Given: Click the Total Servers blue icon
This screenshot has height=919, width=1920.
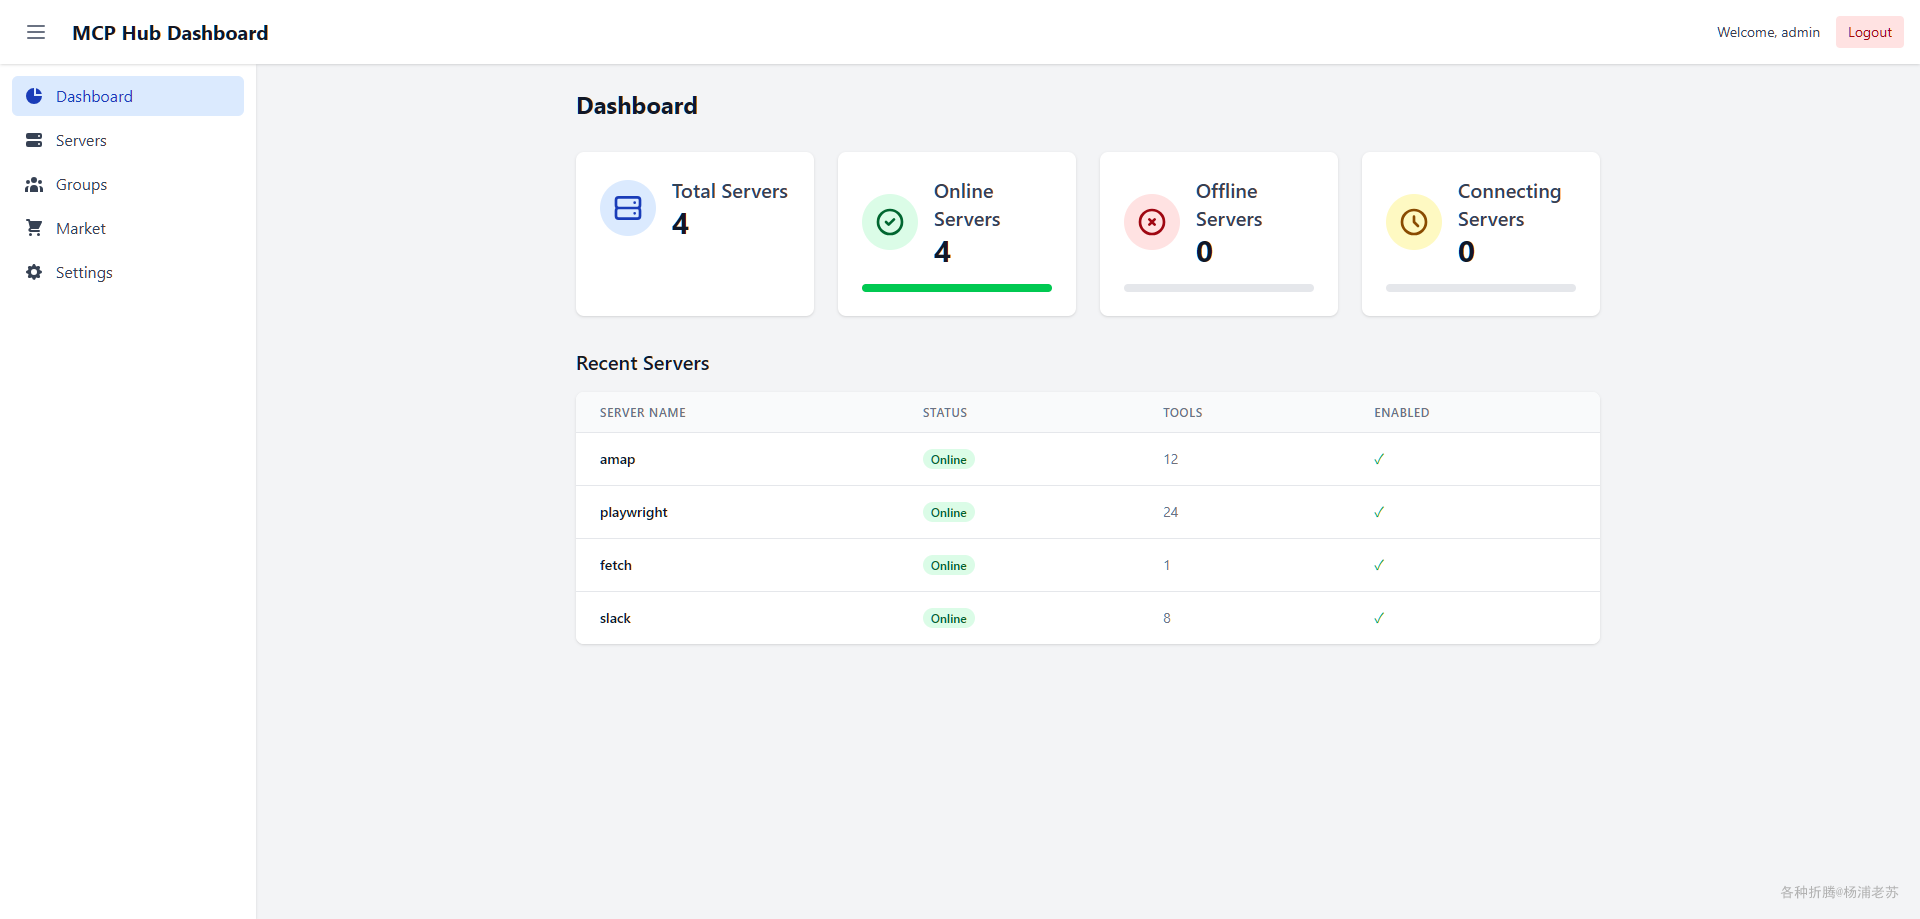Looking at the screenshot, I should (628, 208).
